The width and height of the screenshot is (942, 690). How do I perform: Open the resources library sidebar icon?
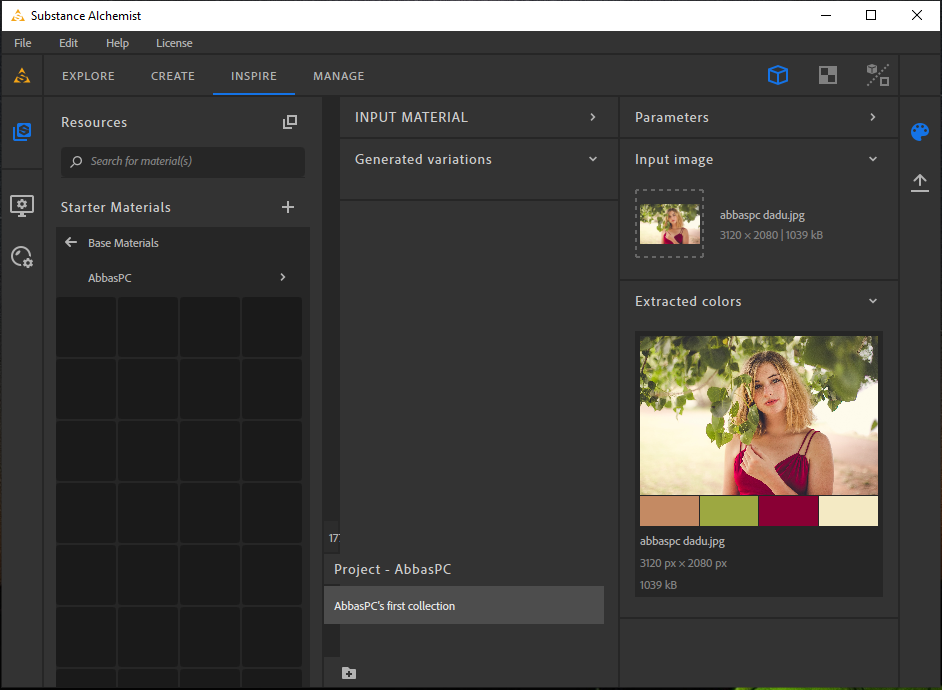pos(22,132)
